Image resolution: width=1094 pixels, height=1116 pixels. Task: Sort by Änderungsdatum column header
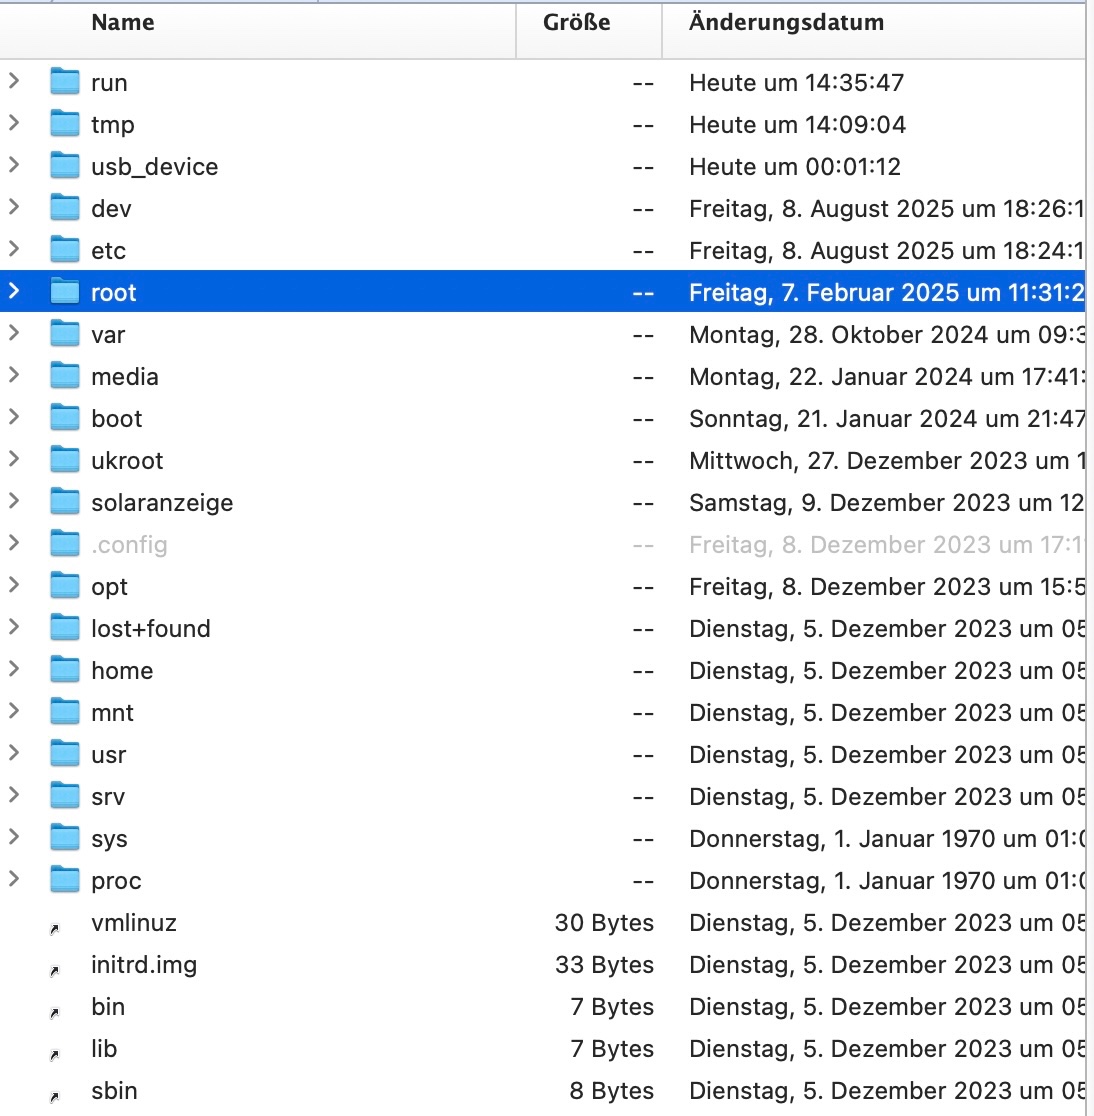(x=786, y=23)
